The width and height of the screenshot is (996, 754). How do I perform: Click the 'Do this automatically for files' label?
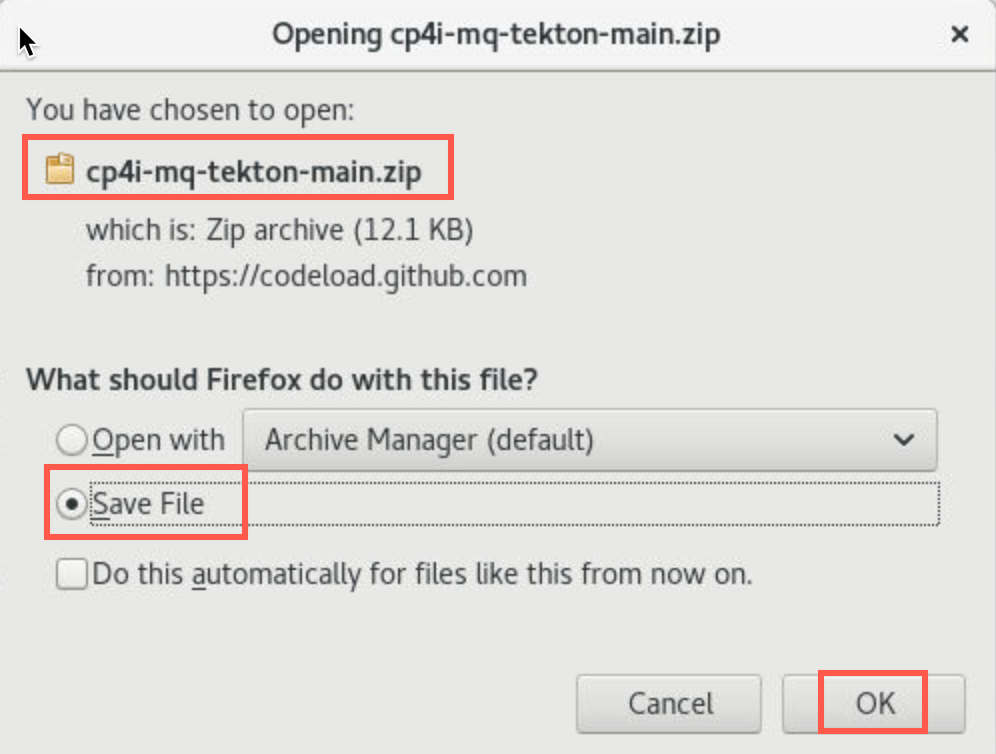coord(422,574)
